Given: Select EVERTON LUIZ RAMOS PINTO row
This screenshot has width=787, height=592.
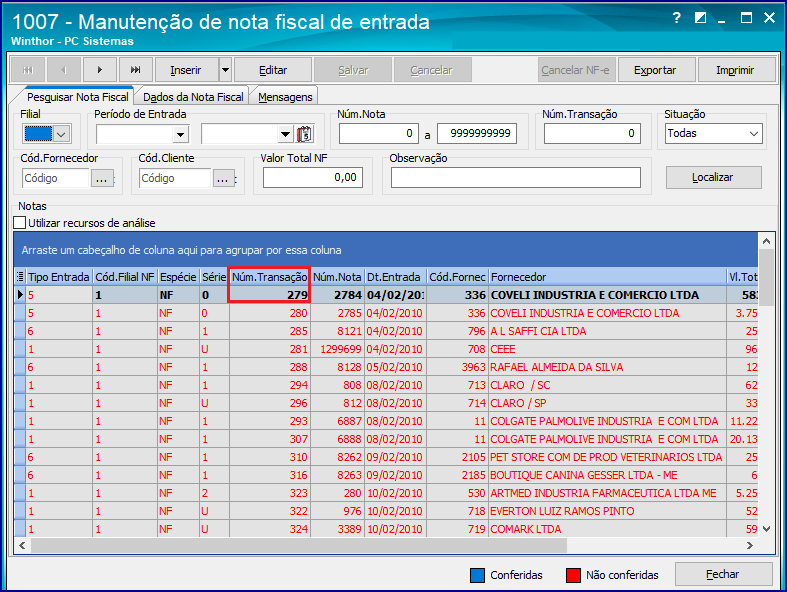Looking at the screenshot, I should [x=386, y=511].
